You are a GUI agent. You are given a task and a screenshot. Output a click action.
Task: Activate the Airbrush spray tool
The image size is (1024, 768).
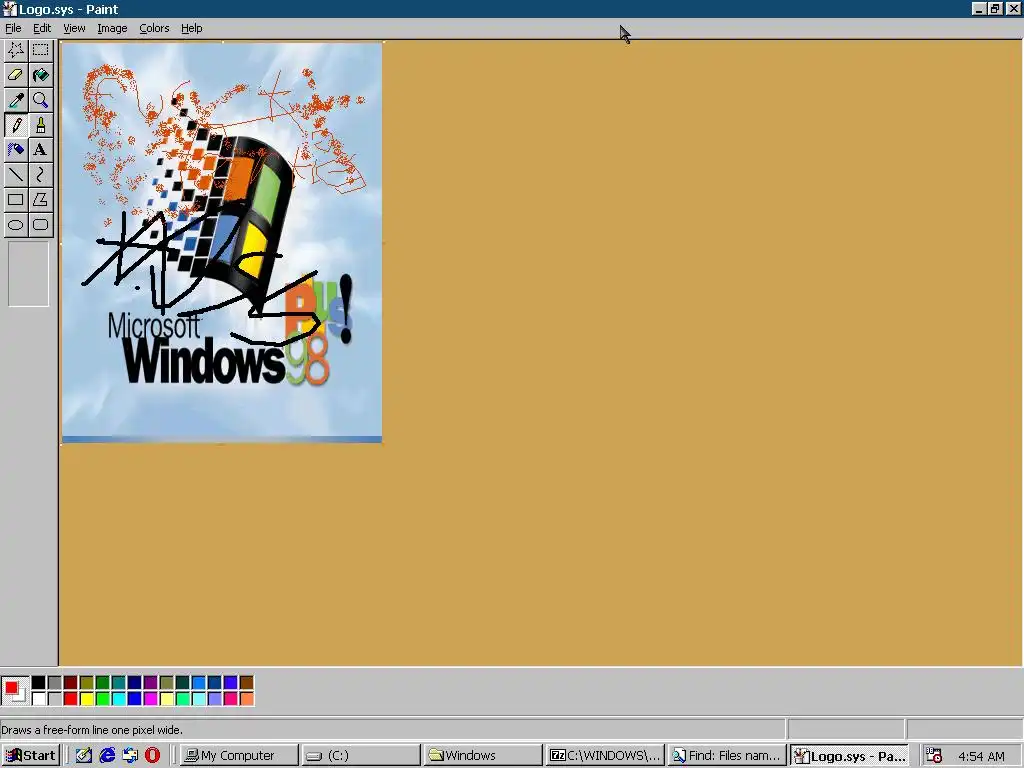tap(16, 150)
